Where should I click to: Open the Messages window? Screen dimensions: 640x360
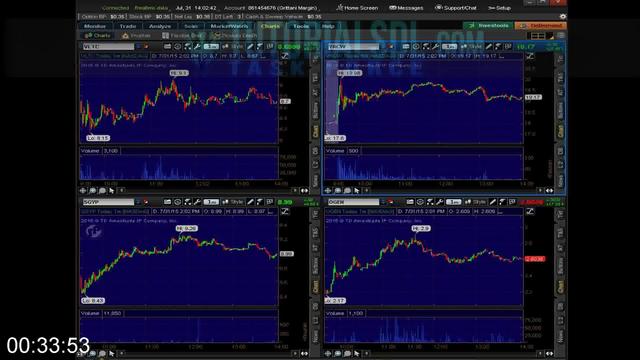click(x=406, y=8)
